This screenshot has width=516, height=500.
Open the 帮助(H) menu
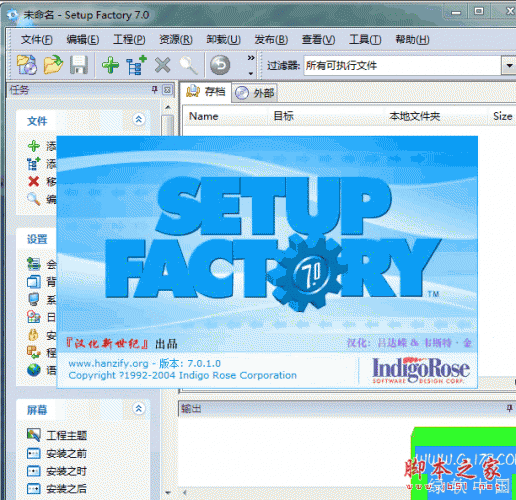click(x=412, y=40)
